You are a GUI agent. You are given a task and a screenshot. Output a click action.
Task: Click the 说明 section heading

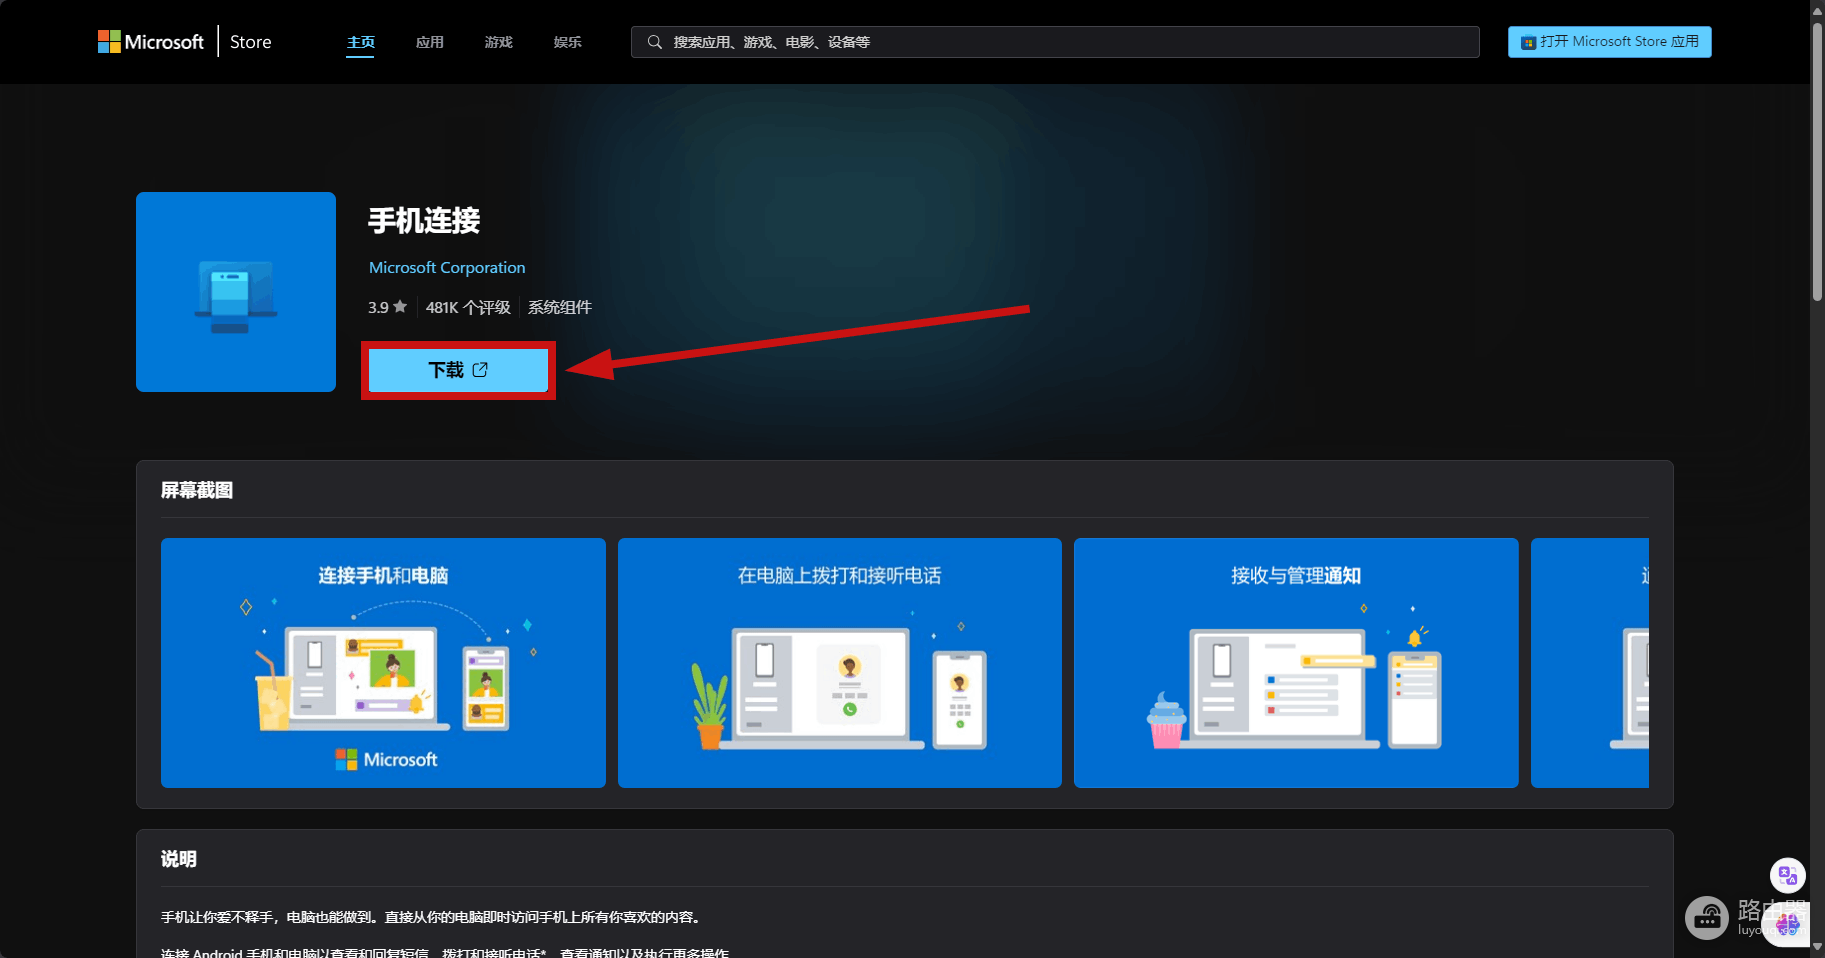(179, 859)
